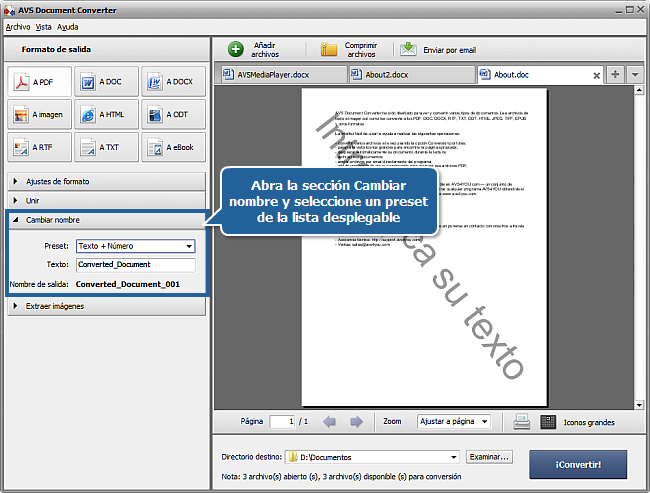
Task: Click the ¡Convertir! button
Action: pyautogui.click(x=578, y=464)
